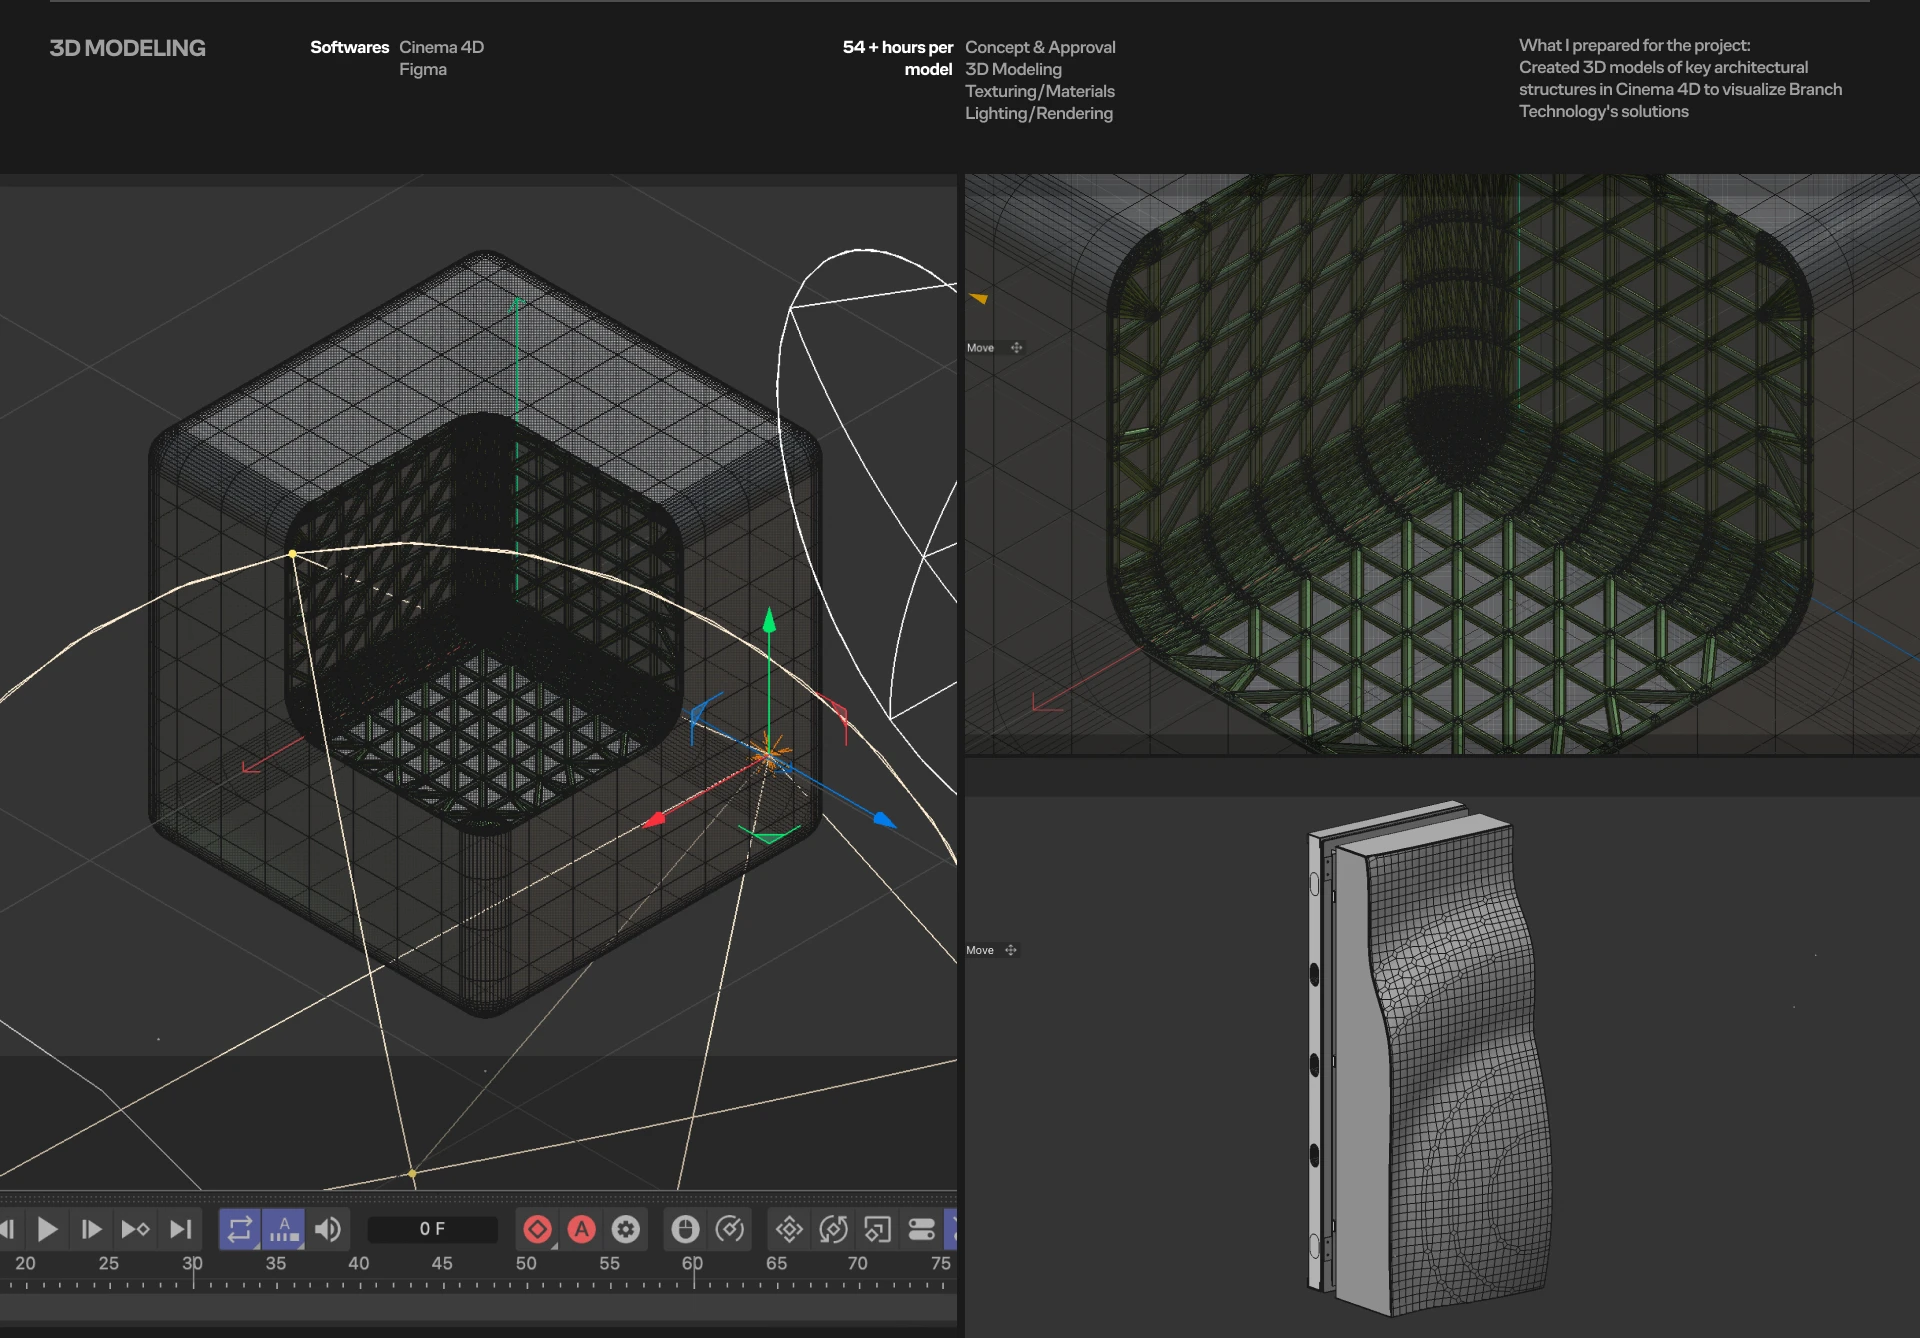This screenshot has width=1920, height=1338.
Task: Open keyframe selection settings gear
Action: (626, 1229)
